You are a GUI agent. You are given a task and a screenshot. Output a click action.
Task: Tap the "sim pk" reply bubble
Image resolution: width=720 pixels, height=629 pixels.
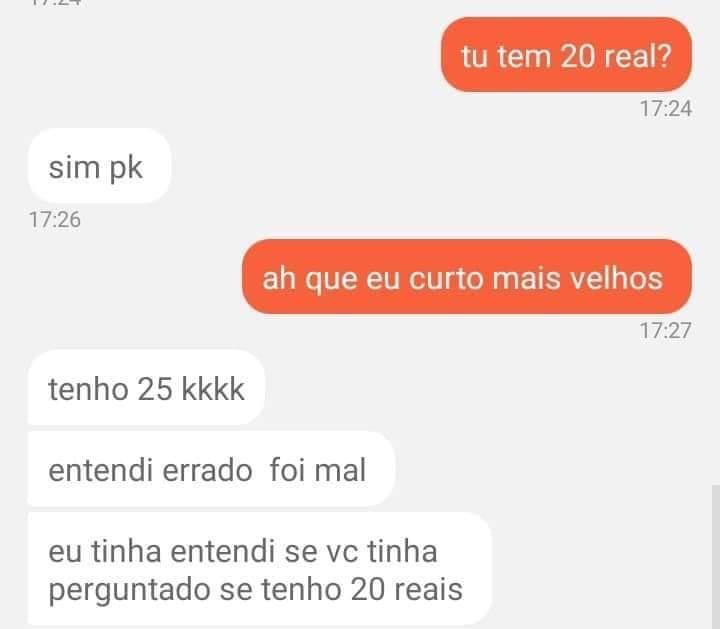99,166
